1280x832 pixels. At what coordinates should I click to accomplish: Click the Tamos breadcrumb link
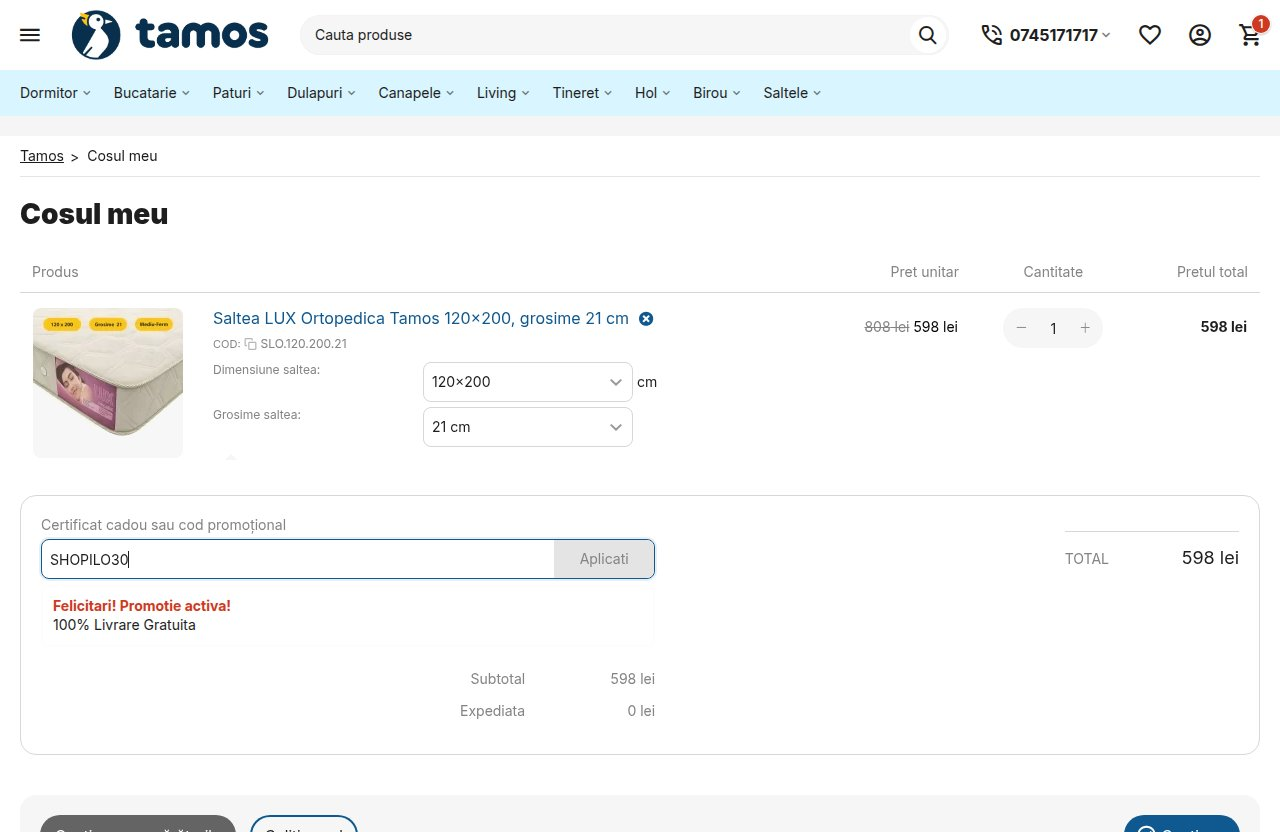pos(42,156)
